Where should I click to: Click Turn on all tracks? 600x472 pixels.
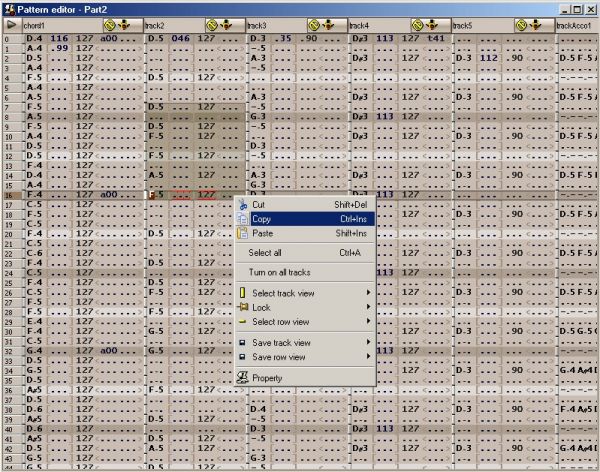(x=279, y=272)
